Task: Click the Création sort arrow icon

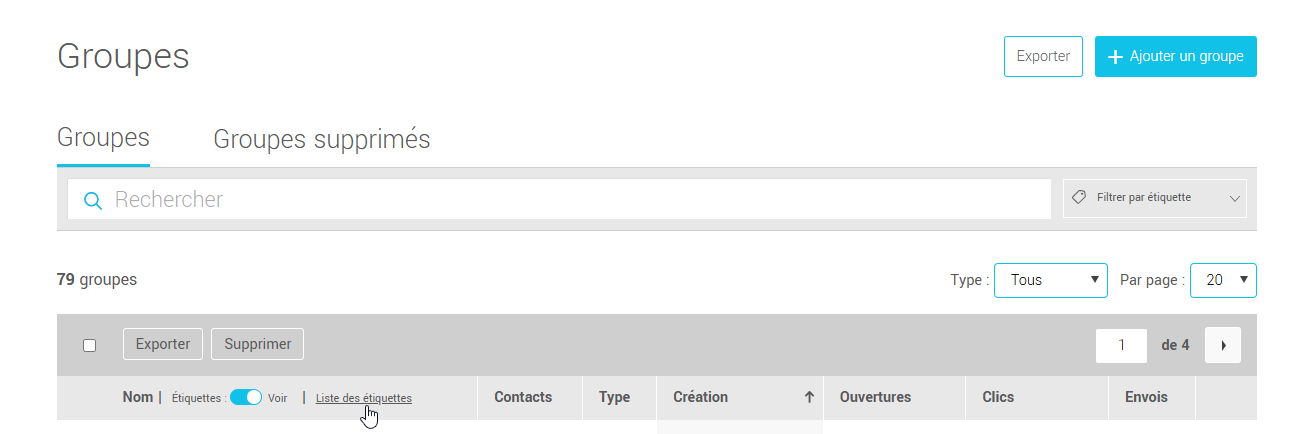Action: (x=809, y=397)
